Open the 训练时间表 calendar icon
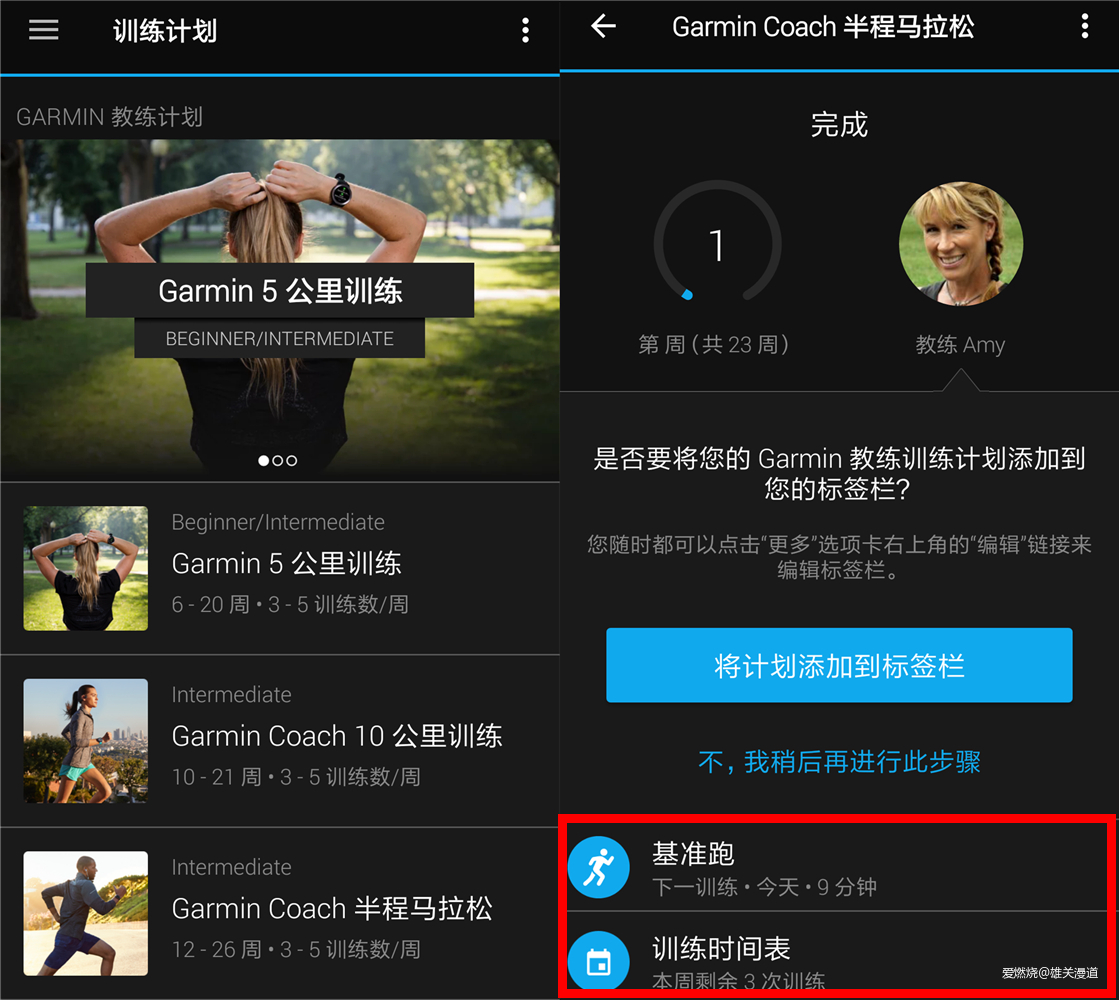 (598, 960)
